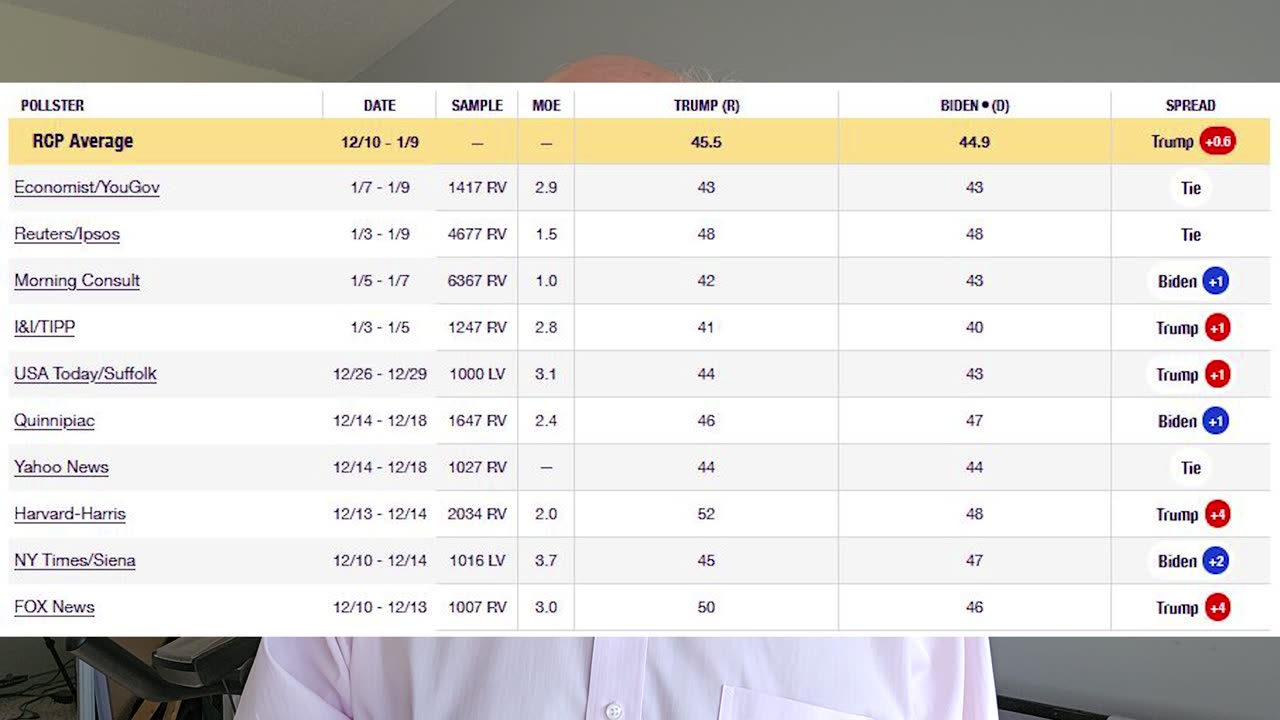Click the 12/10 - 12/13 date cell
The height and width of the screenshot is (720, 1280).
point(380,607)
